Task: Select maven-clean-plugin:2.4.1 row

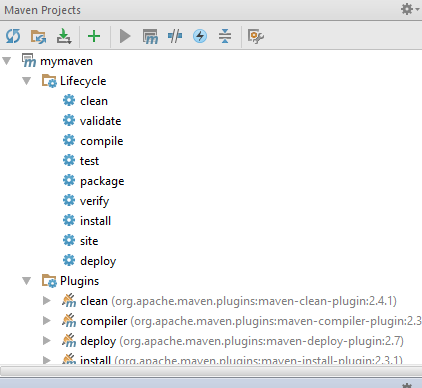Action: [x=238, y=301]
